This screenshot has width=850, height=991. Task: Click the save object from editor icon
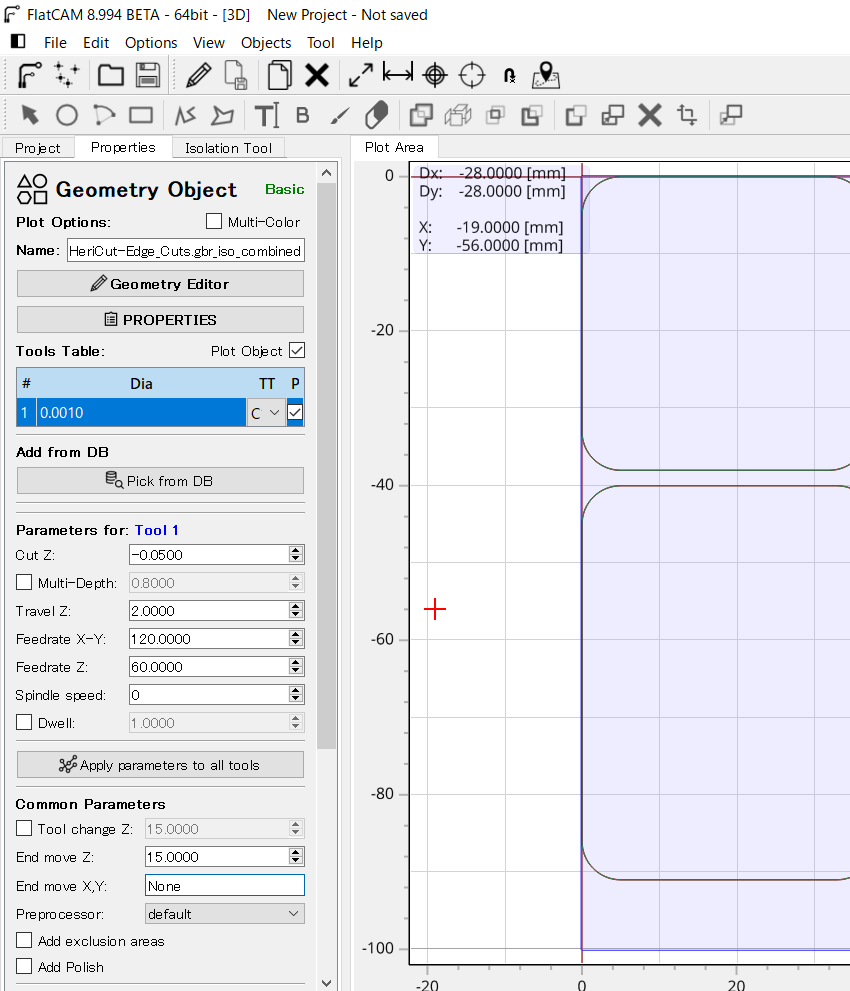pos(236,75)
